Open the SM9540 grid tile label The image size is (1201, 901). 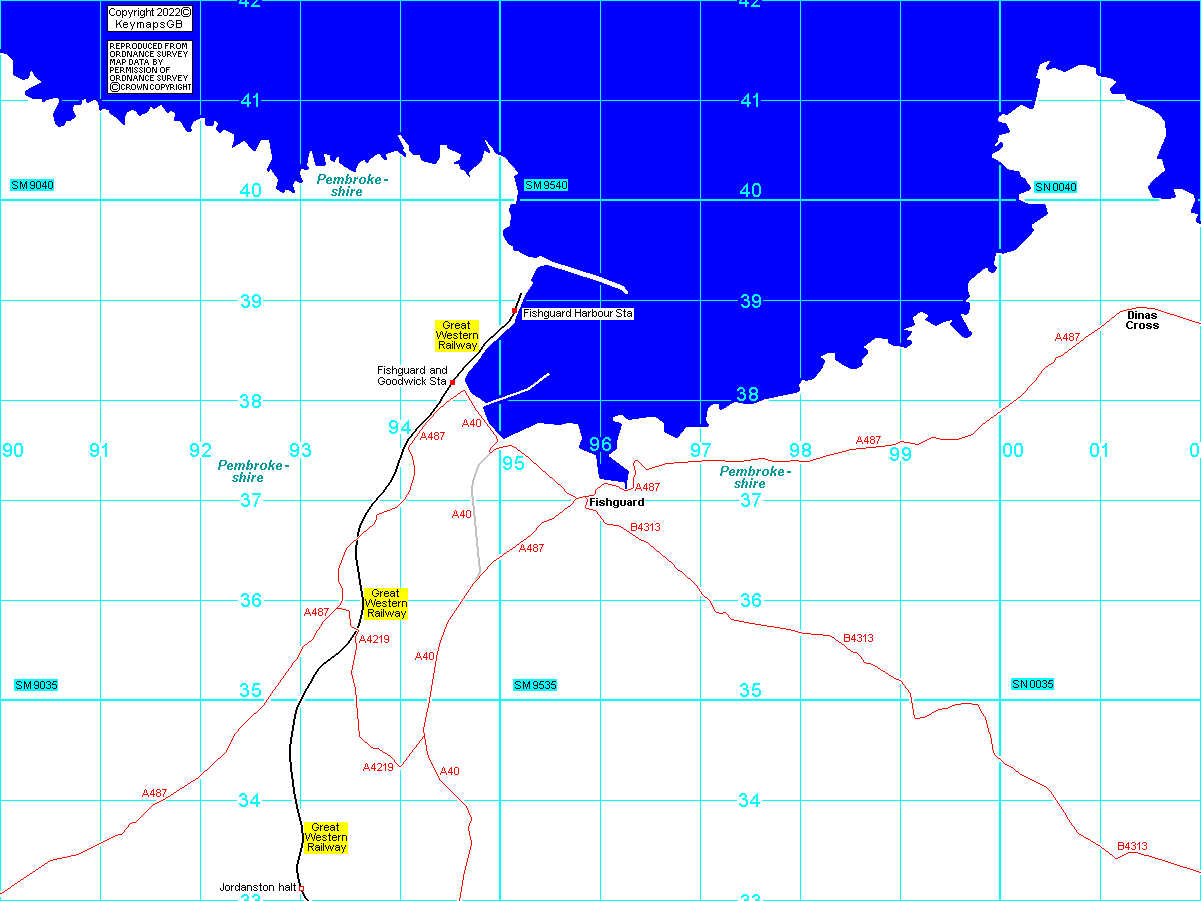pyautogui.click(x=546, y=185)
